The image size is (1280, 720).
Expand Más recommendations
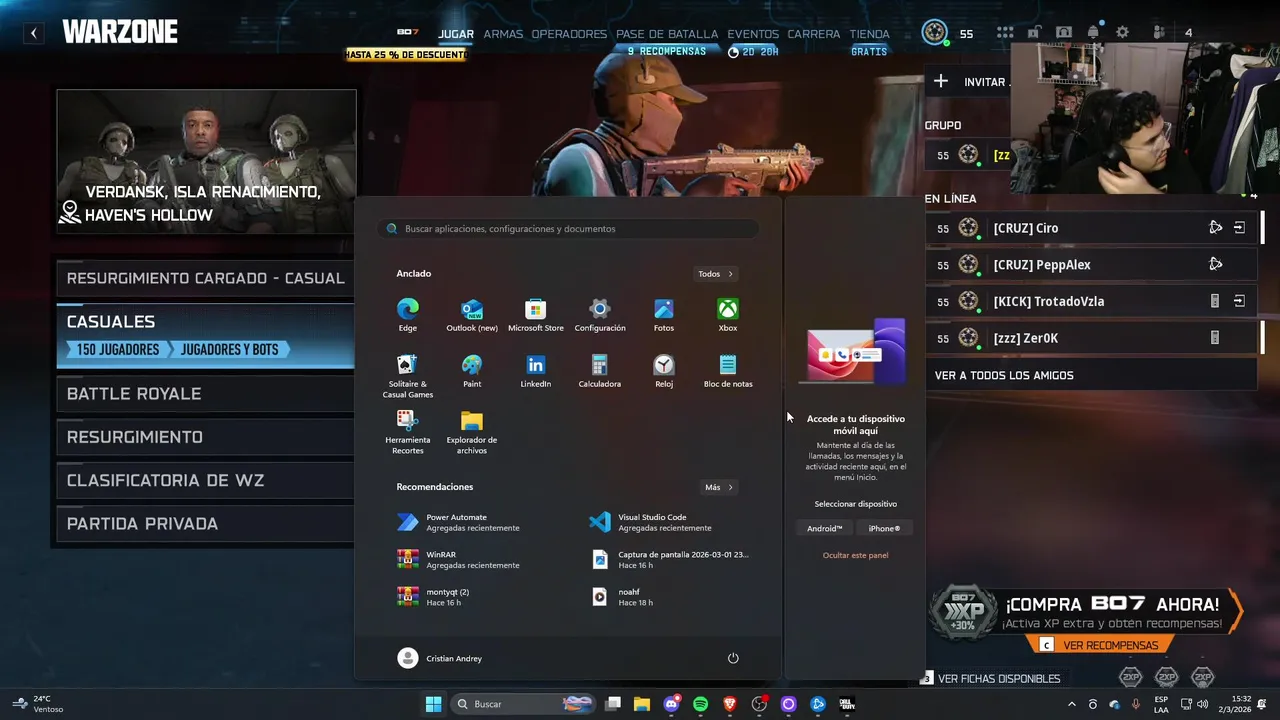pos(718,487)
